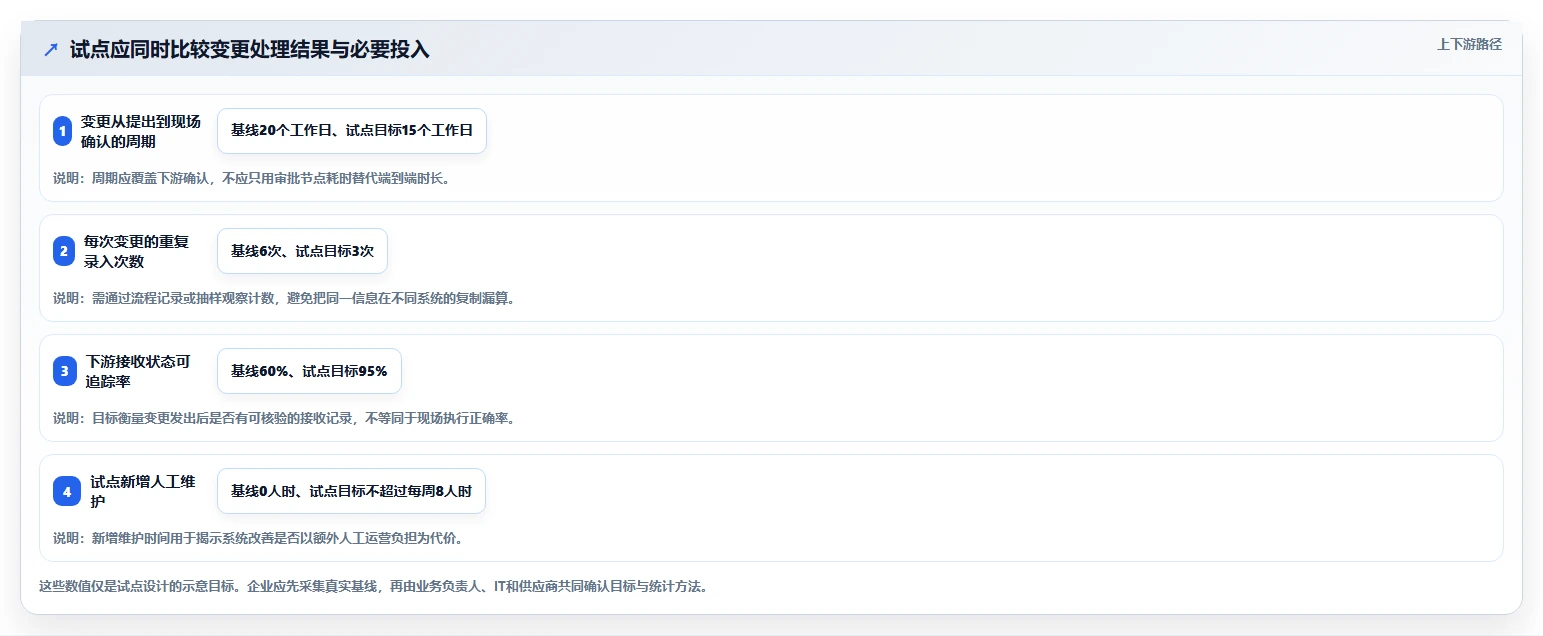The image size is (1543, 636).
Task: Click the number 1 badge
Action: click(x=63, y=131)
